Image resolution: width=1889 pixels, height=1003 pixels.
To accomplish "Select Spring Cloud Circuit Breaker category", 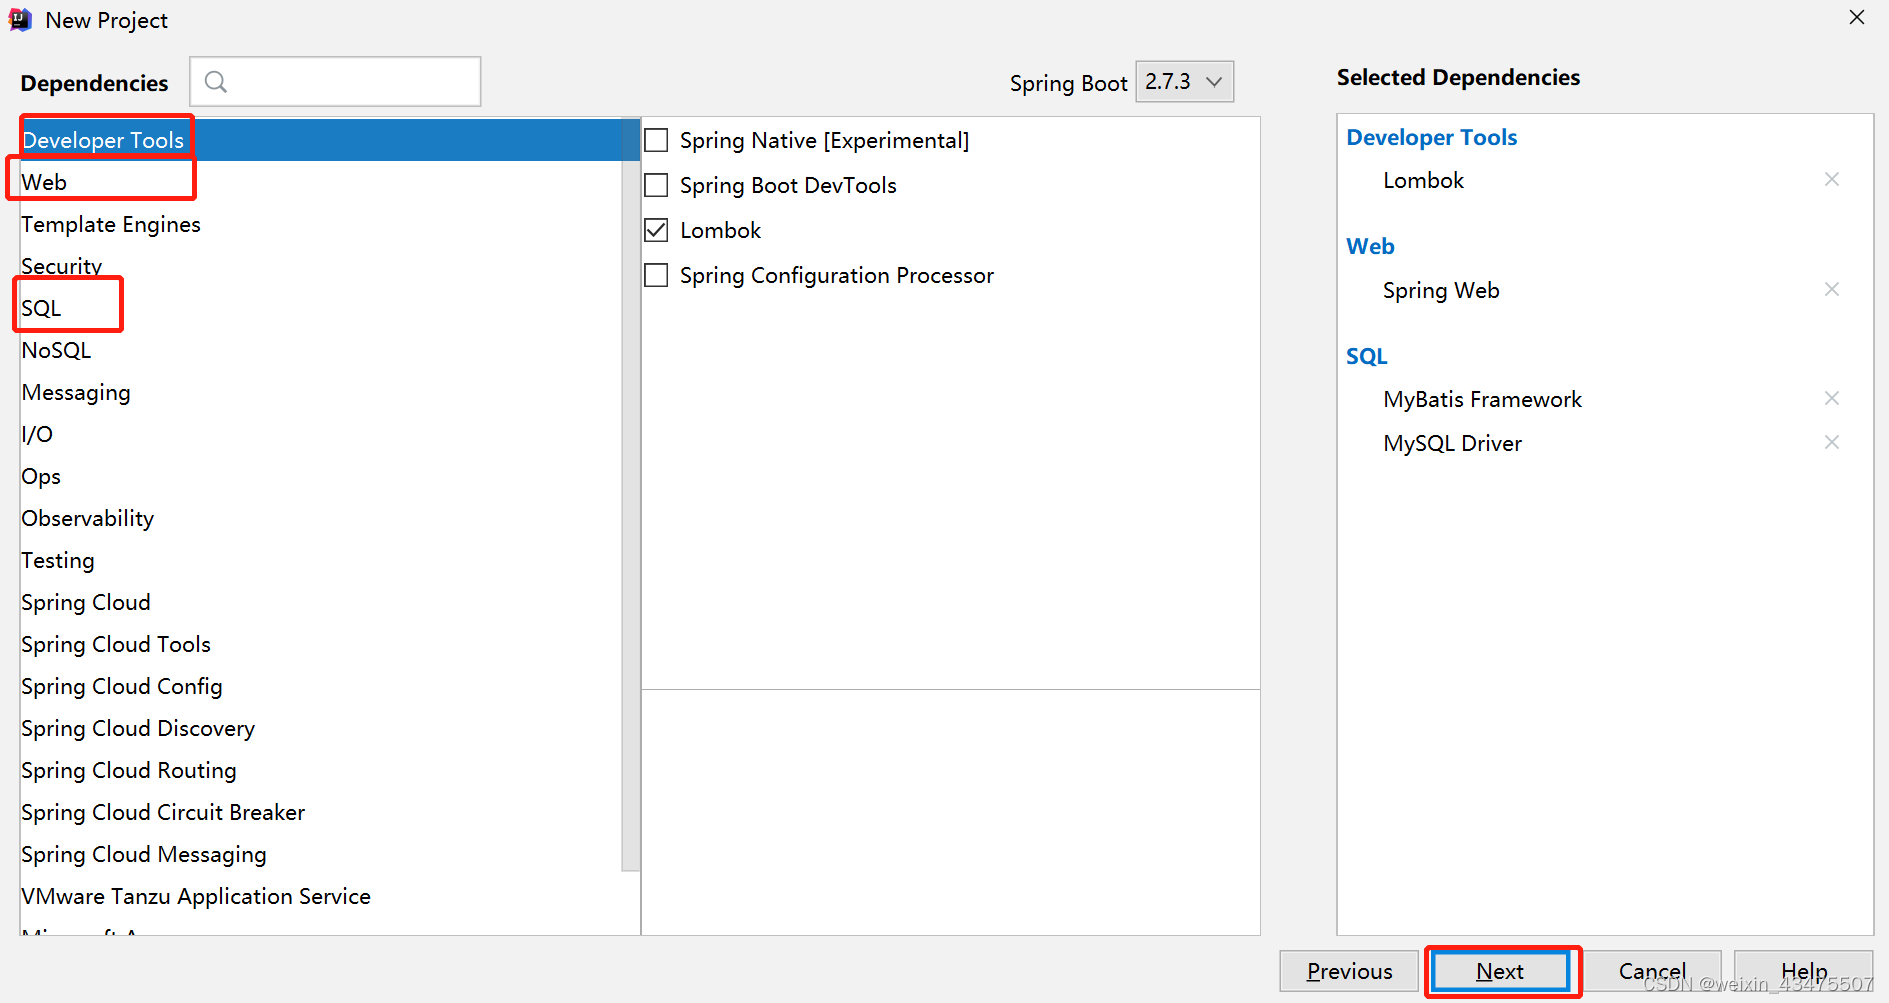I will 320,812.
